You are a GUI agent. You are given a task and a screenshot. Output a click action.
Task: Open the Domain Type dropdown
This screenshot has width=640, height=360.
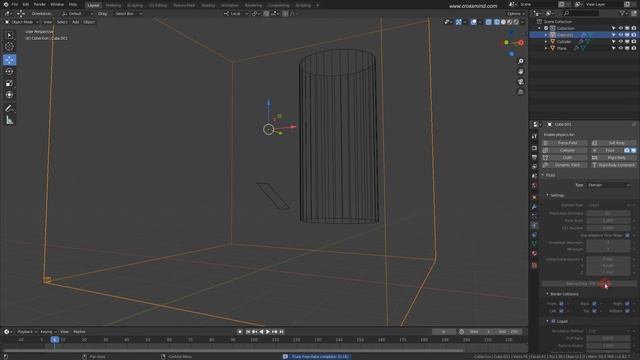pos(609,205)
